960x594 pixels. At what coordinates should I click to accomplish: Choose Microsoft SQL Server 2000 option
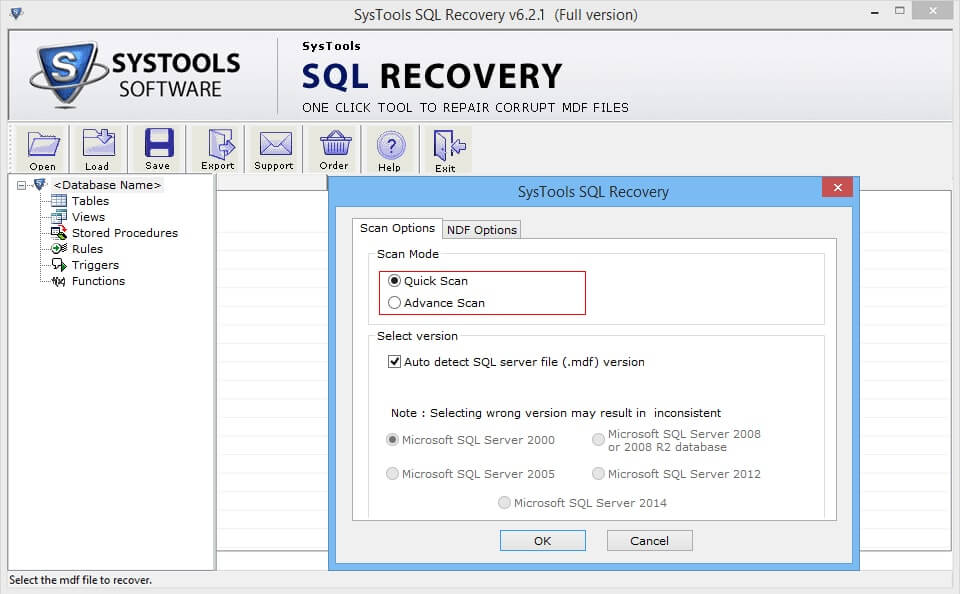click(392, 440)
